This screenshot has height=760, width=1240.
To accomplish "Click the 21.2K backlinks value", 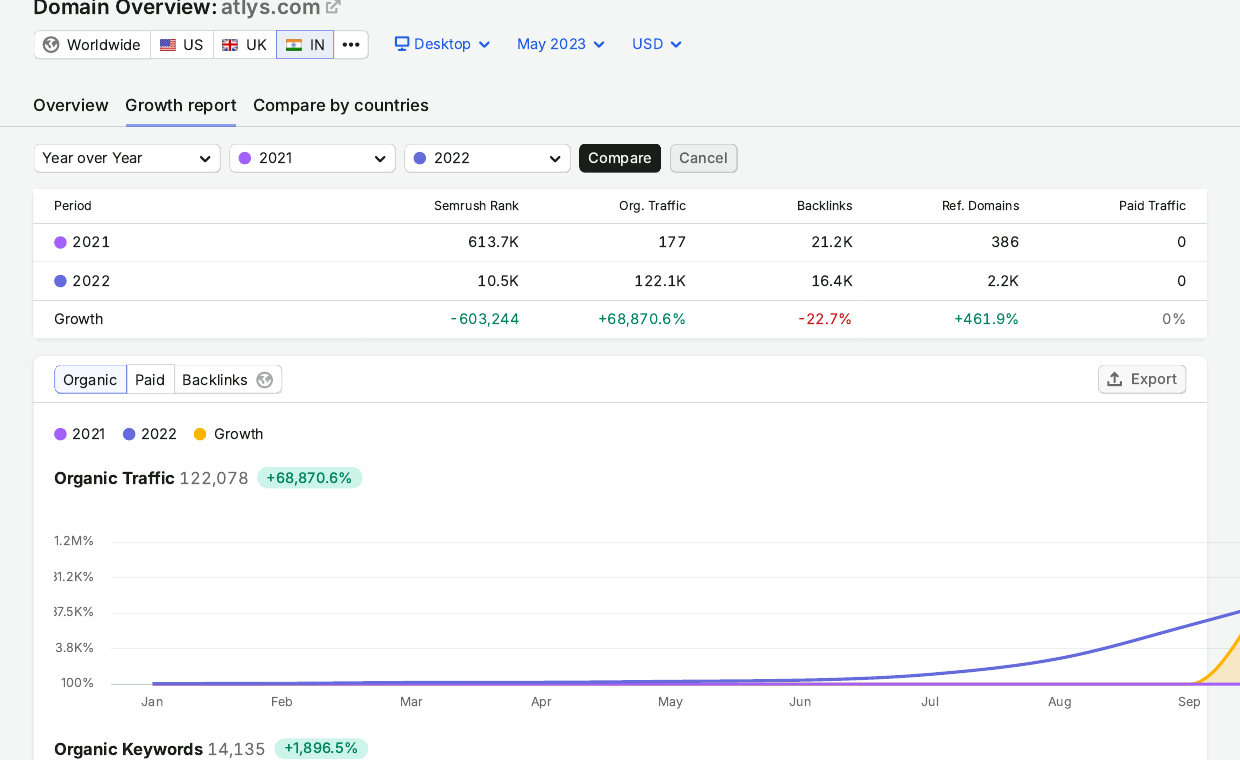I will 832,242.
